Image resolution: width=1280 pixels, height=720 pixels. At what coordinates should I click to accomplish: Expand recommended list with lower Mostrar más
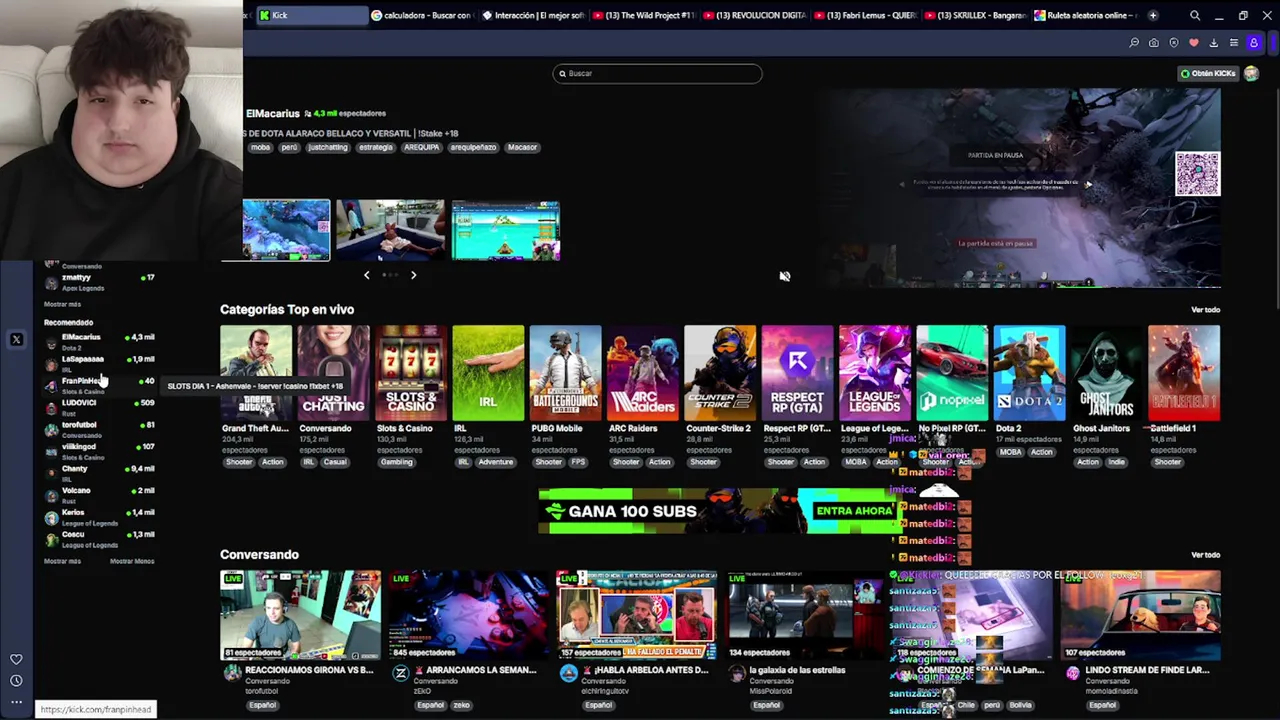point(62,561)
